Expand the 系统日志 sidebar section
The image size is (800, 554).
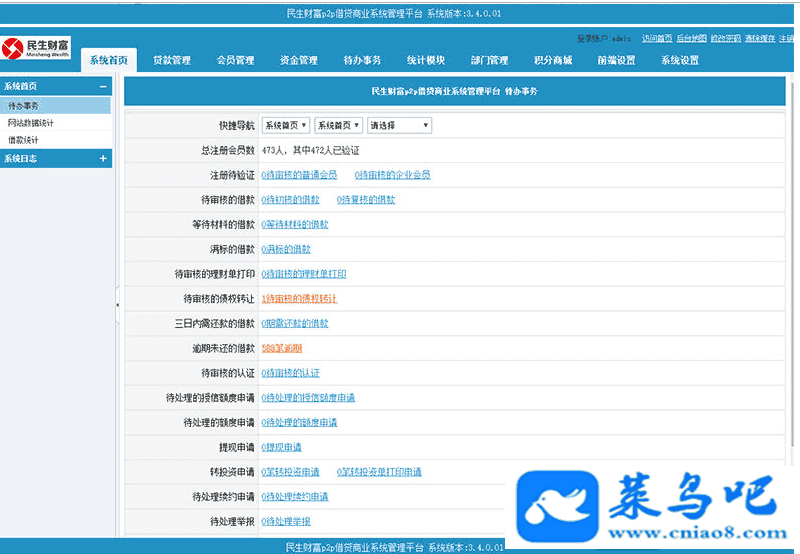(103, 158)
